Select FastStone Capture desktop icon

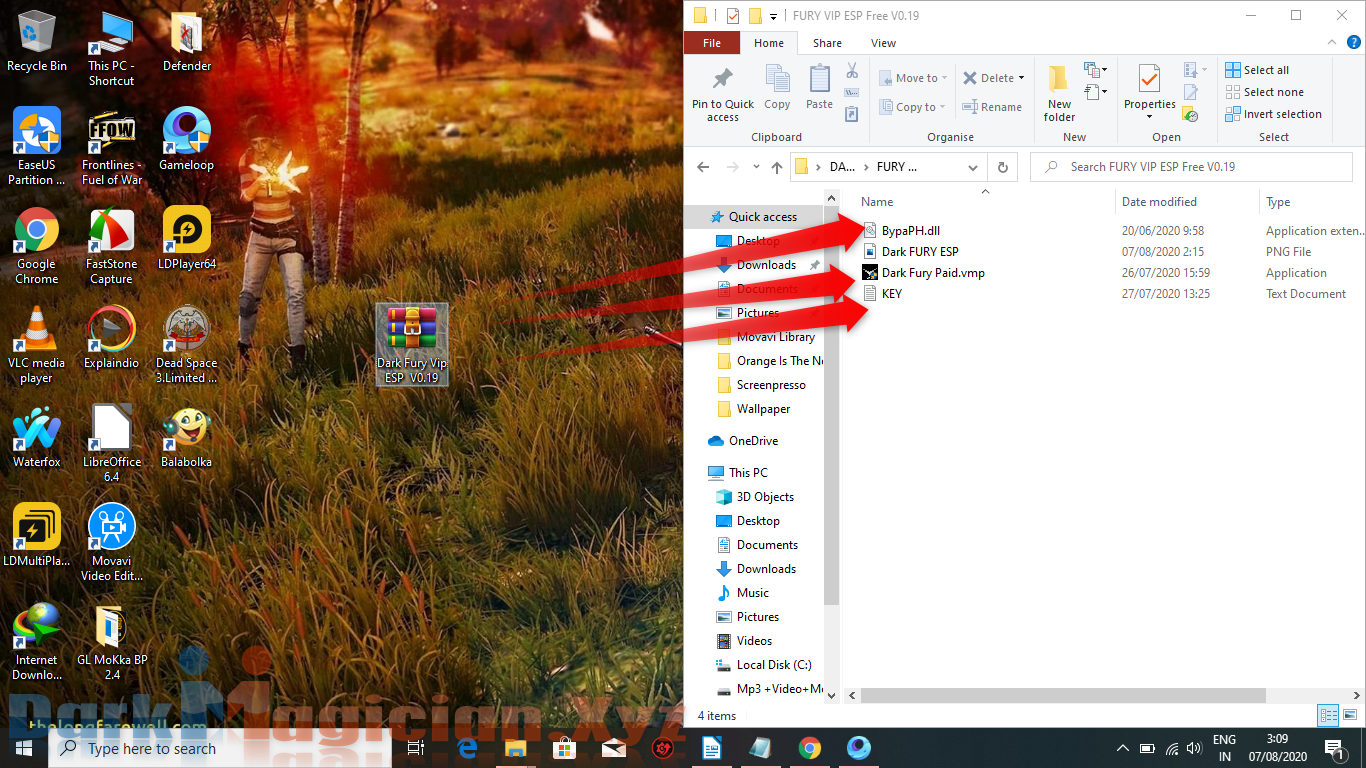(112, 245)
